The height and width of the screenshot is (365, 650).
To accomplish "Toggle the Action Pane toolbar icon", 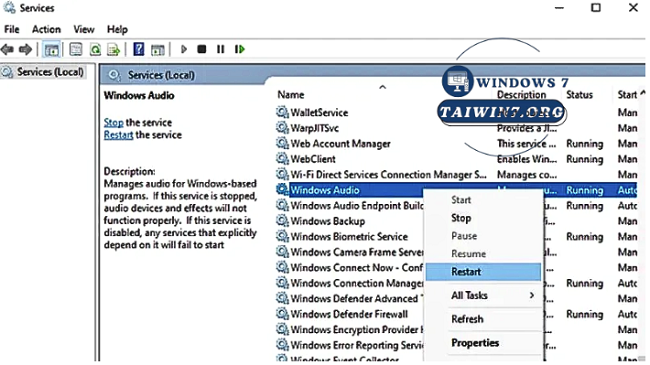I will pyautogui.click(x=158, y=50).
